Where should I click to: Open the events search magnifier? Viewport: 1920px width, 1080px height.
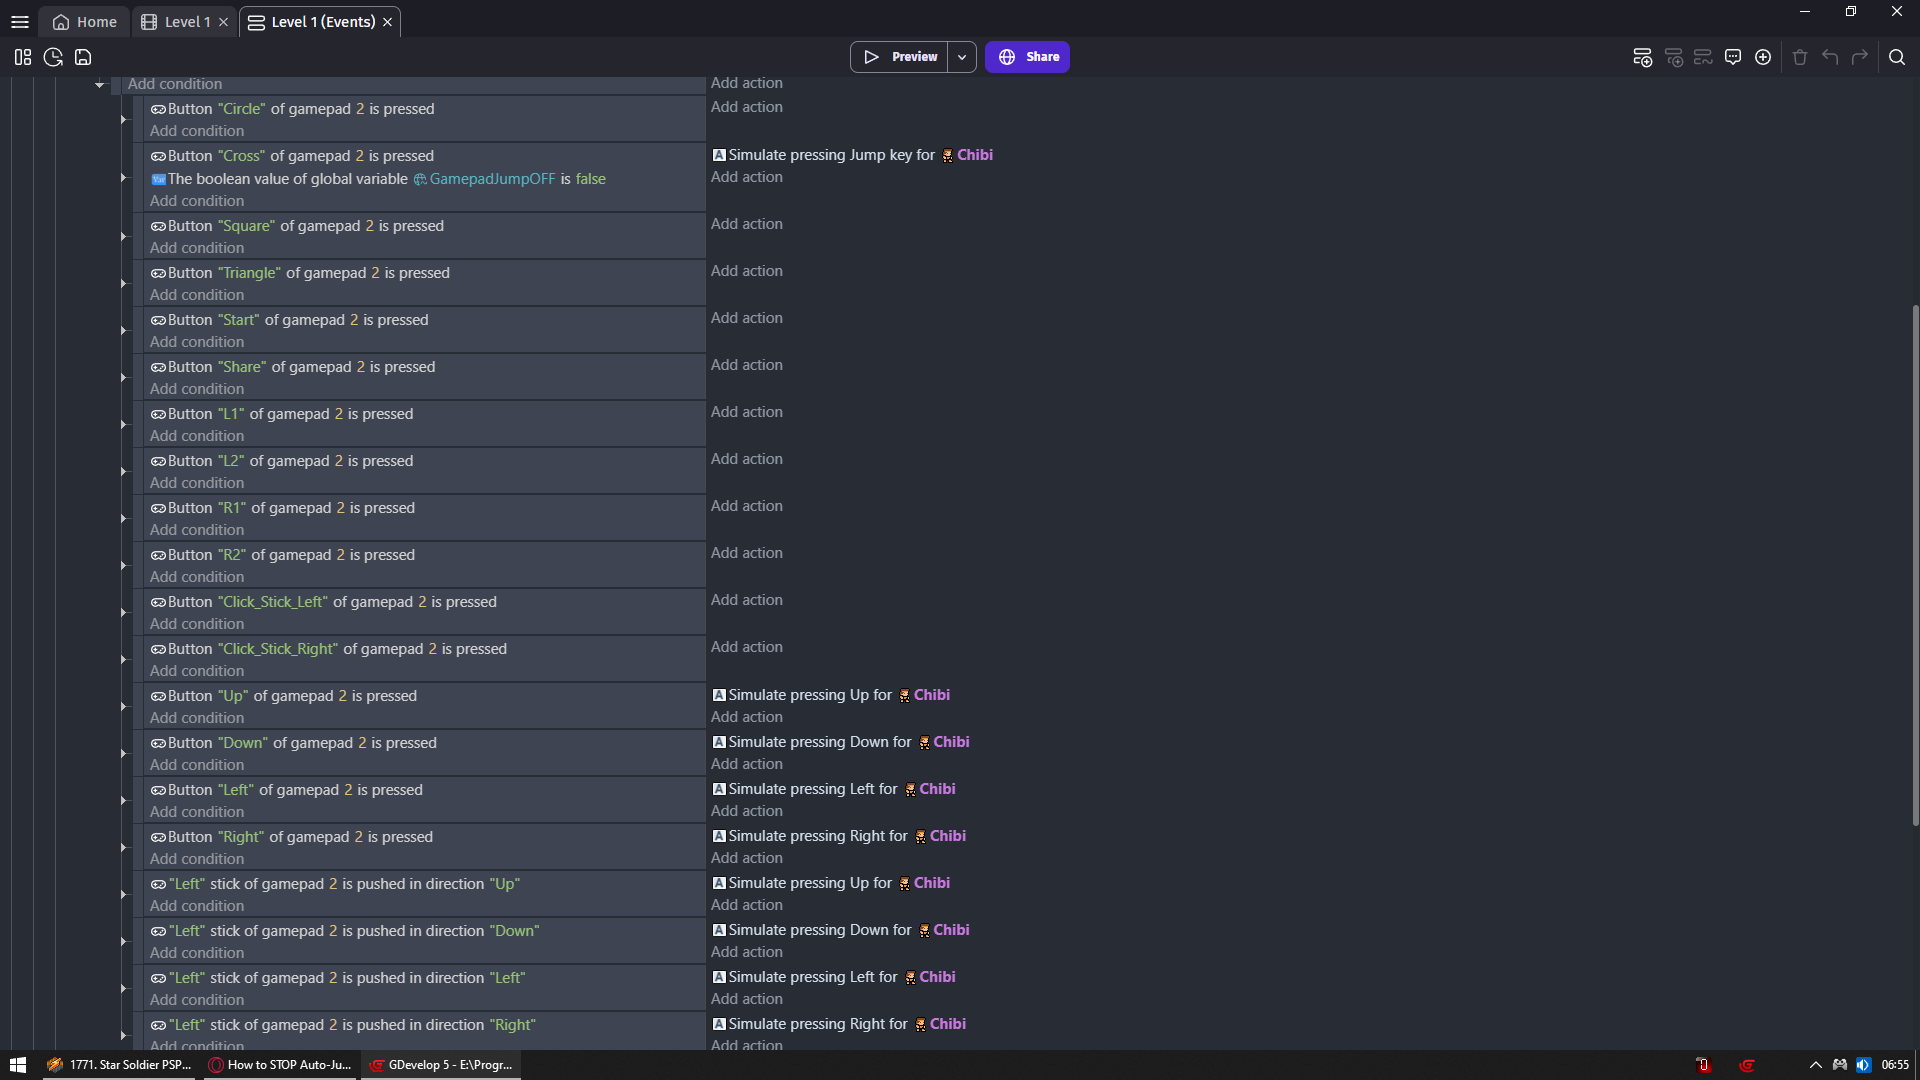(1897, 57)
